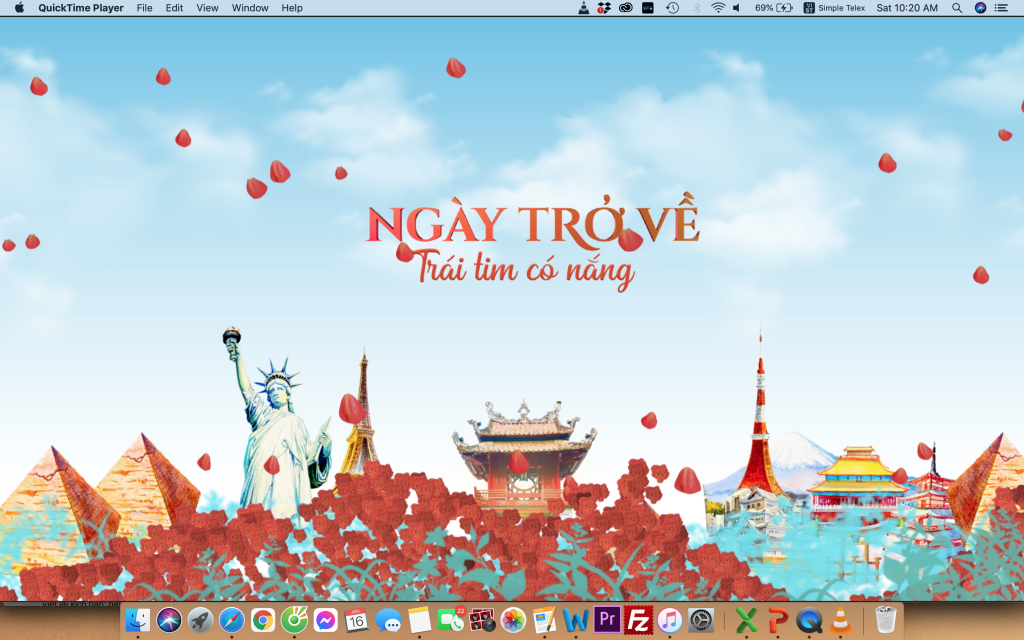
Task: Open the Apple menu
Action: pos(20,8)
